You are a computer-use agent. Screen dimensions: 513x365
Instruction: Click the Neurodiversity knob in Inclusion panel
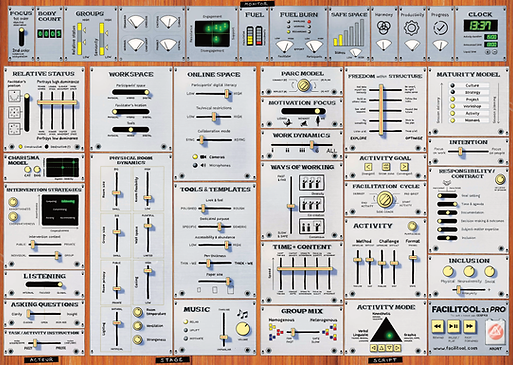tap(469, 271)
